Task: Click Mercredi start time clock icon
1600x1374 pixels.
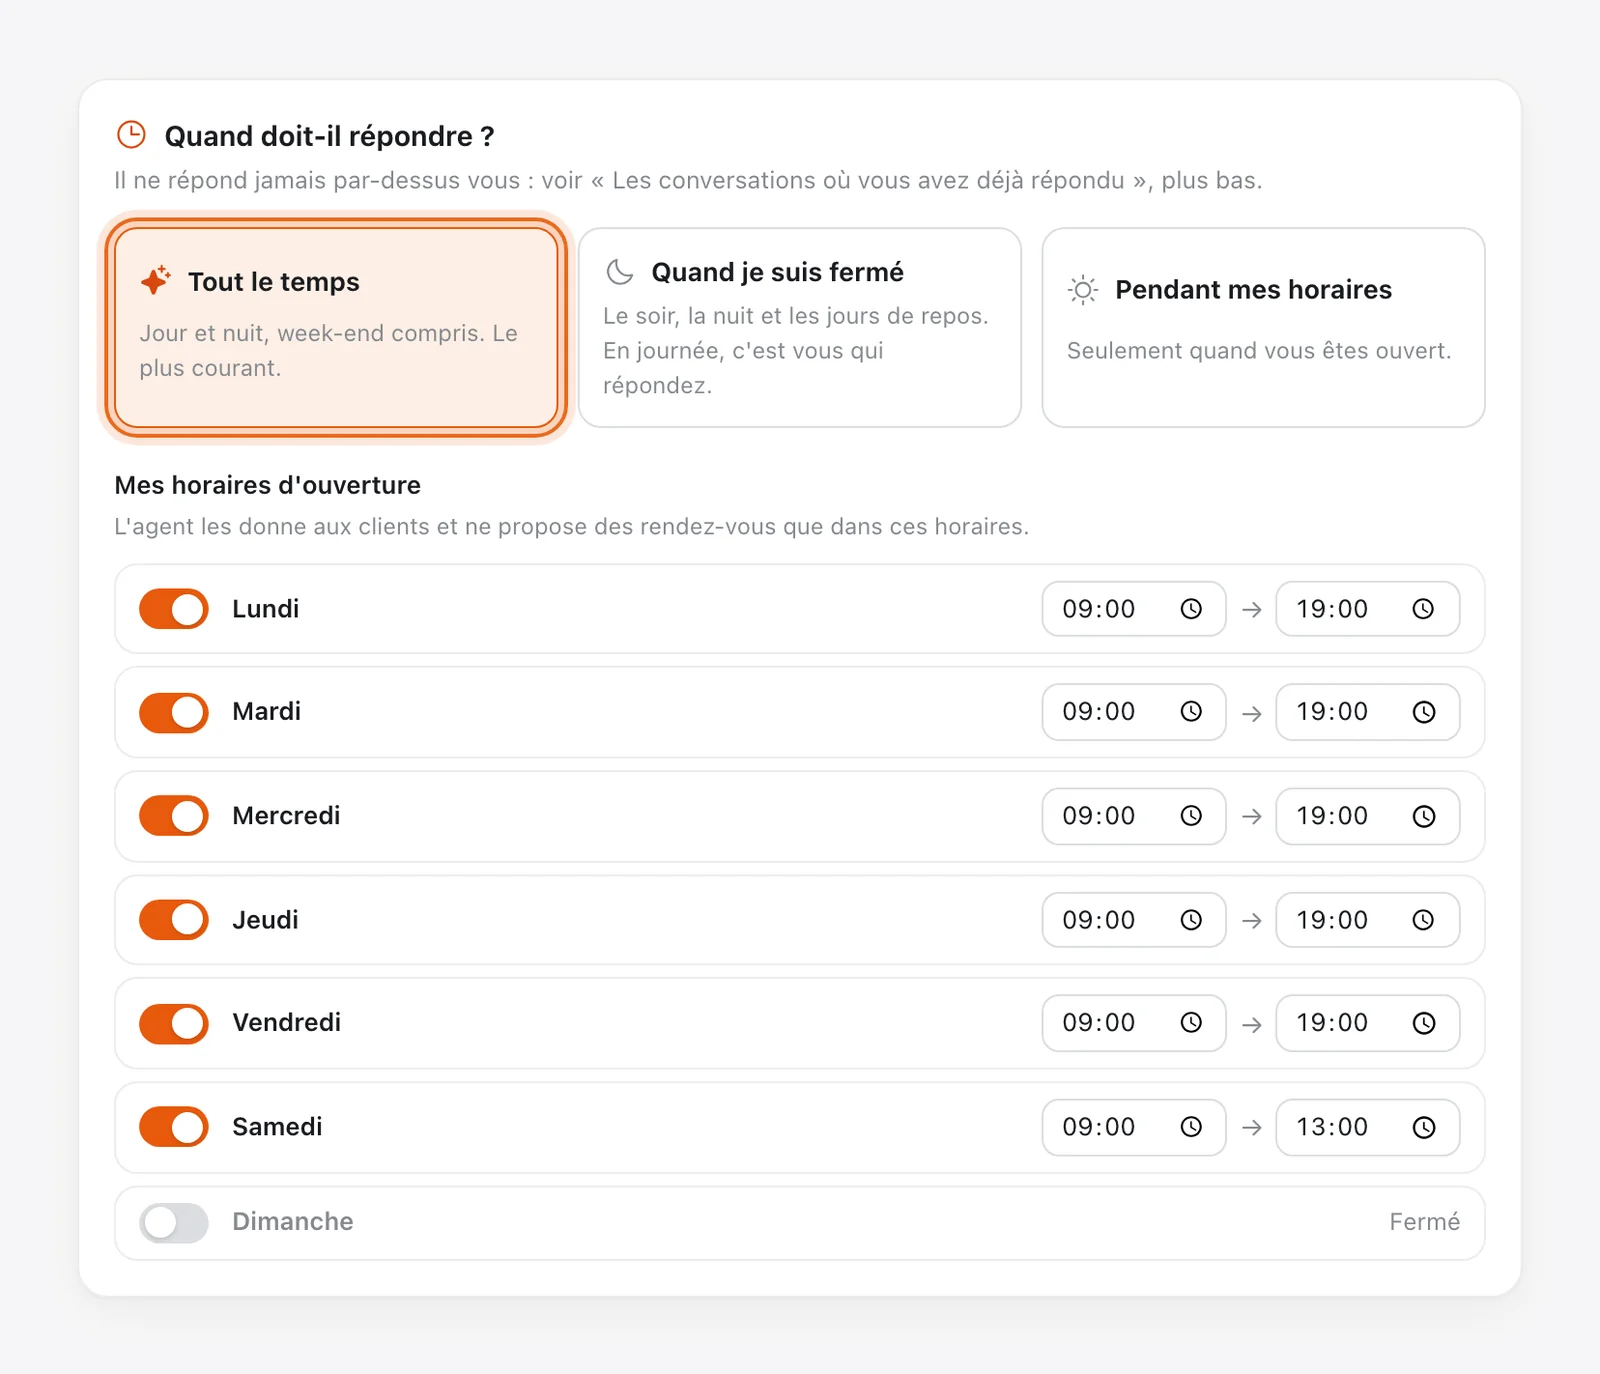Action: coord(1191,816)
